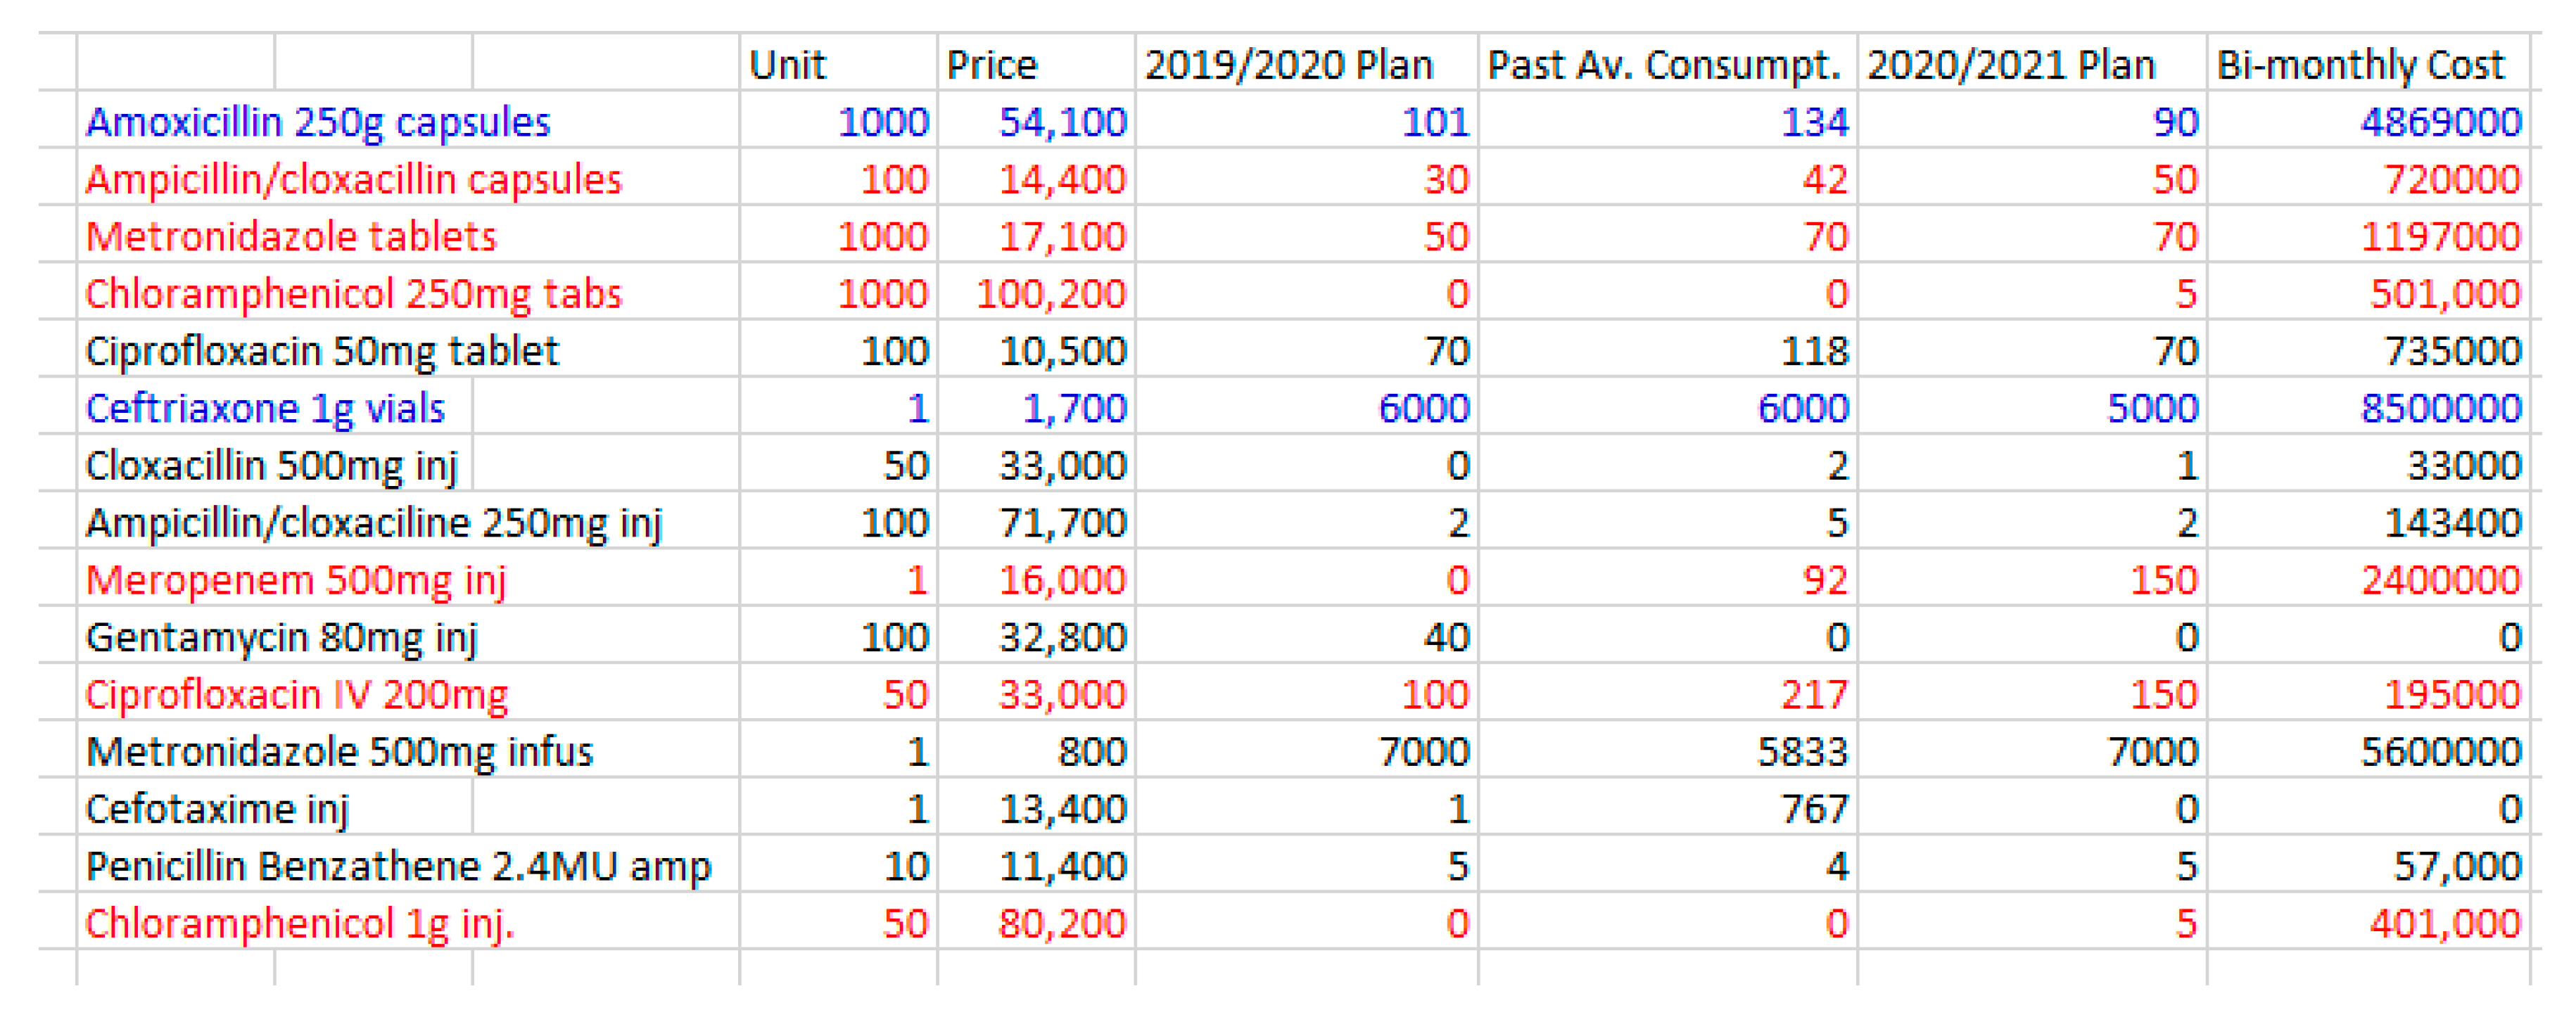The height and width of the screenshot is (1017, 2576).
Task: Click the Price column header cell
Action: click(992, 65)
